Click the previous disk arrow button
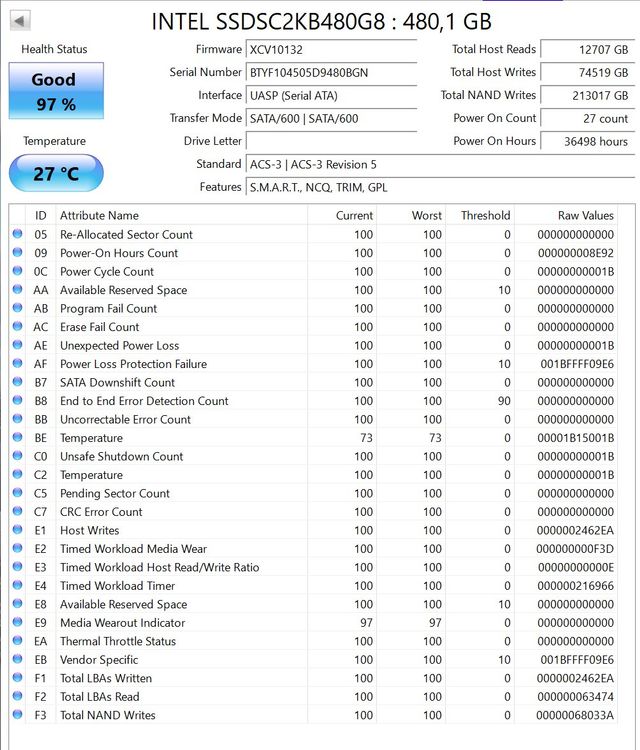640x750 pixels. 20,21
